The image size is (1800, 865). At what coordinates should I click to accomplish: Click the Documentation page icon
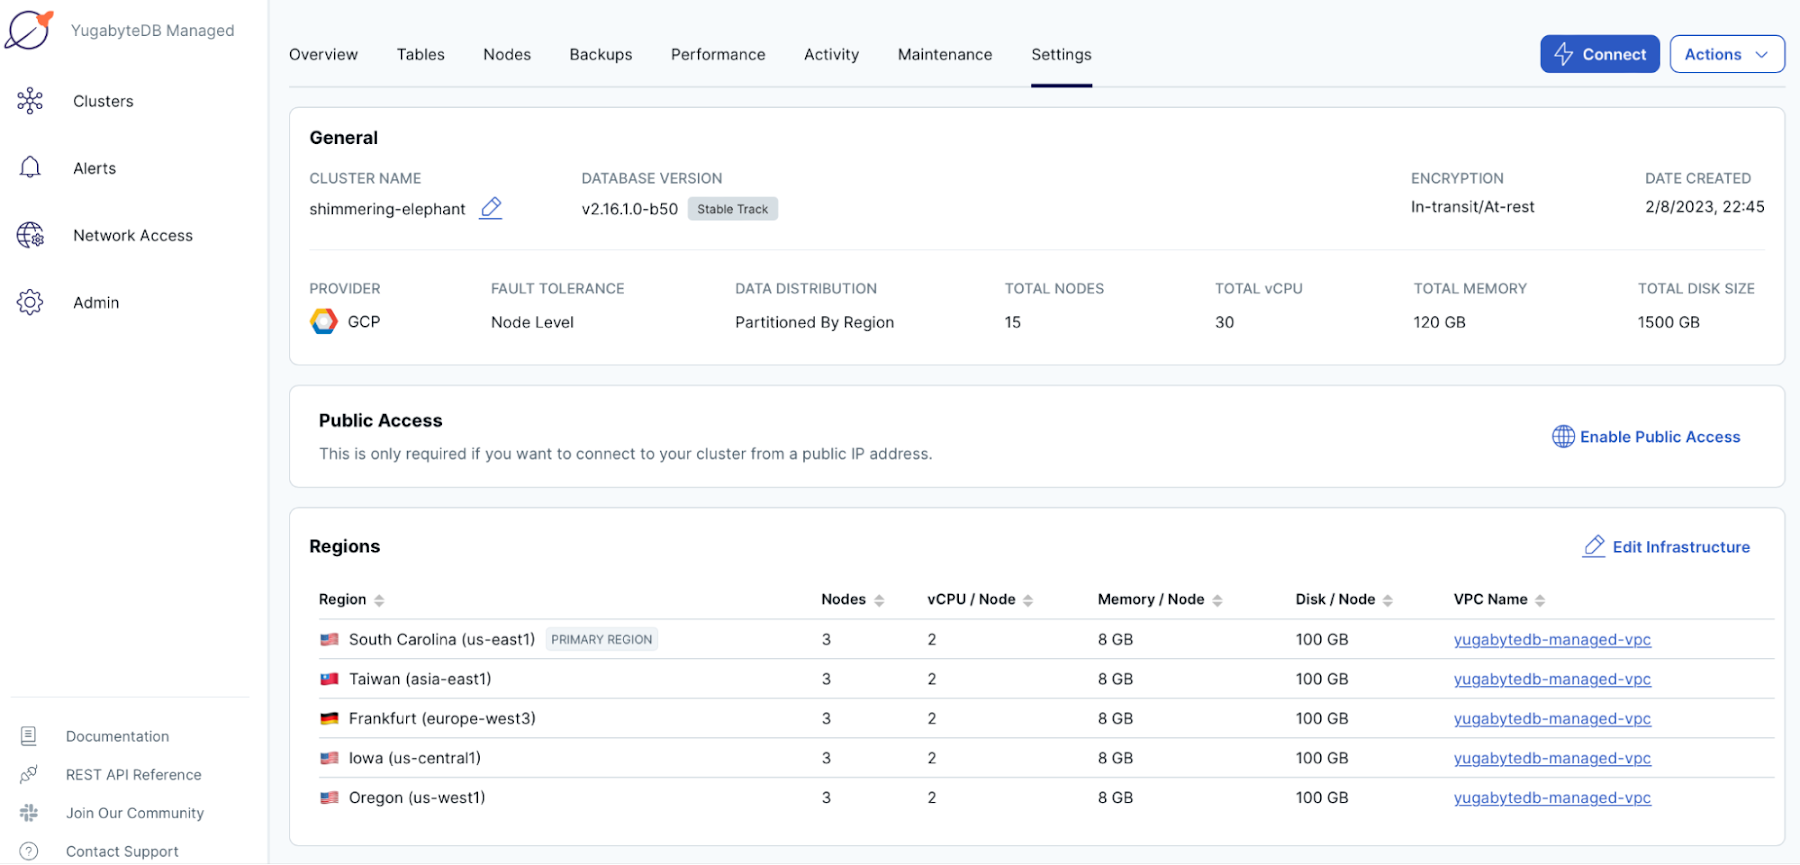pyautogui.click(x=29, y=736)
